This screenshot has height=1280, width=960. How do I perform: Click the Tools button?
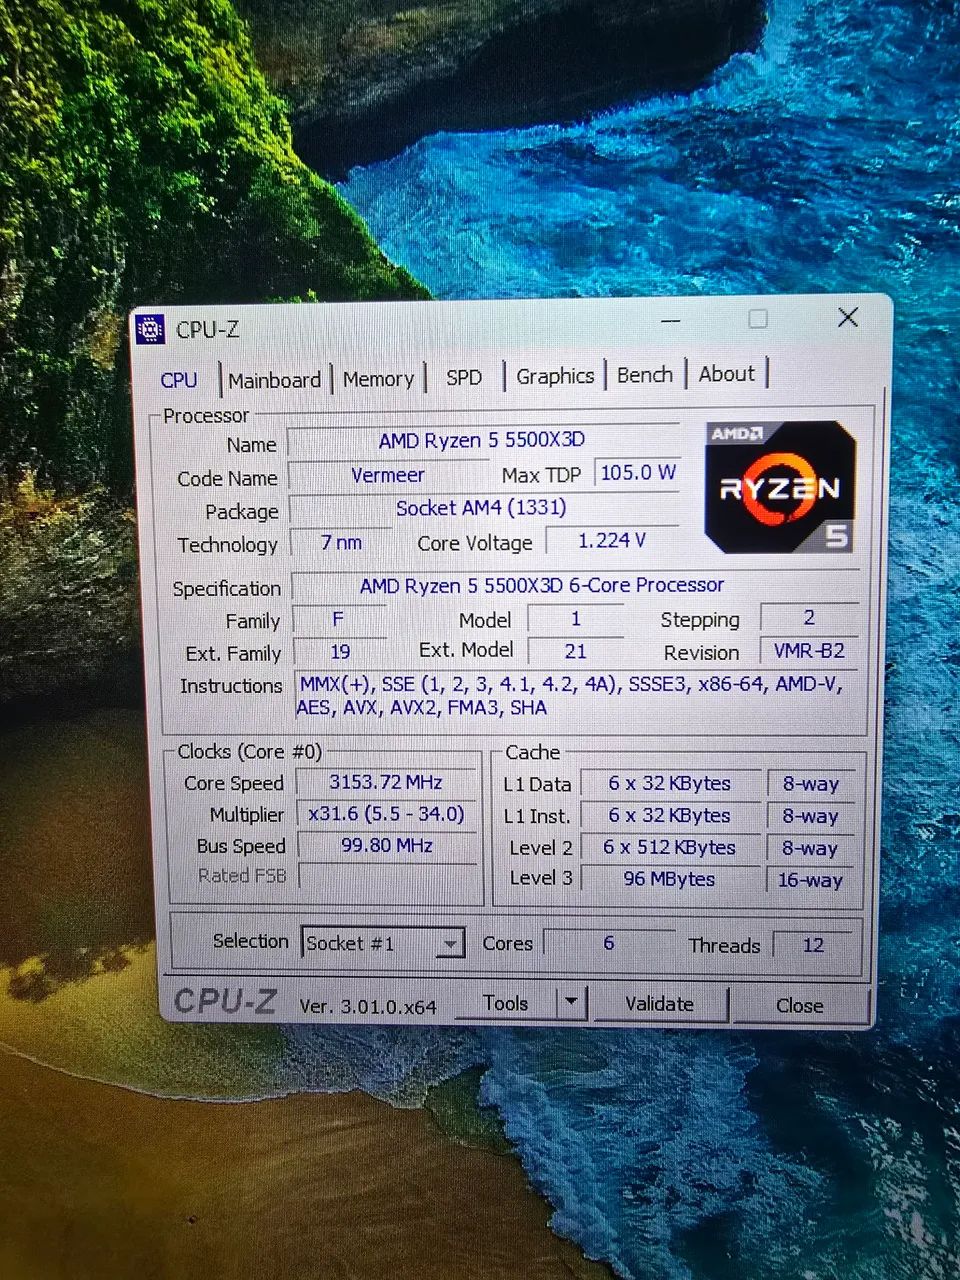tap(505, 1003)
